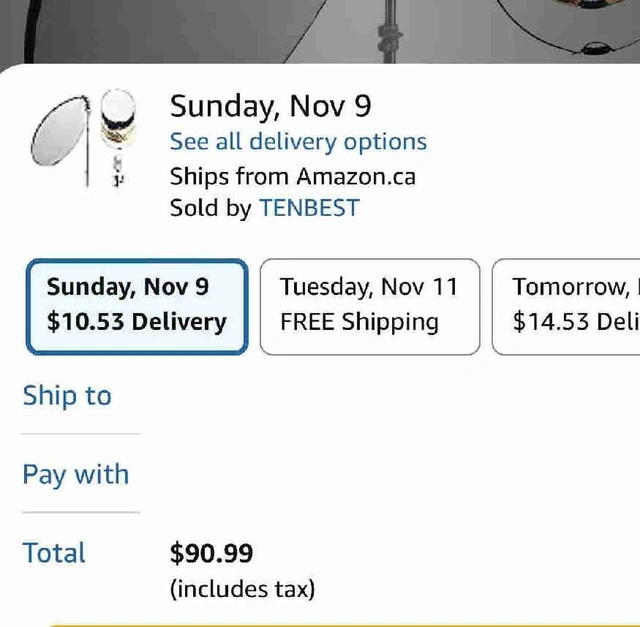Click the divider line below Ship to

click(81, 434)
